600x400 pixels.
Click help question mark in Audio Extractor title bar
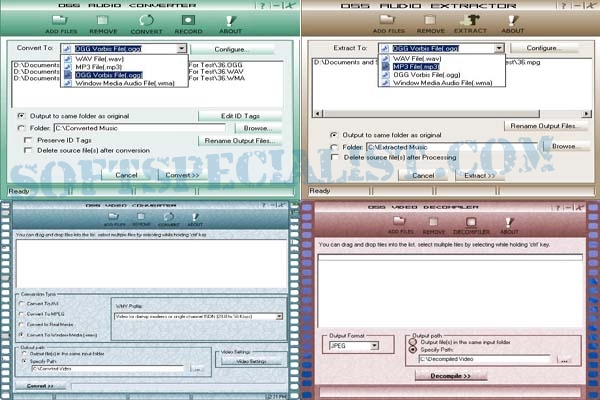tap(564, 5)
